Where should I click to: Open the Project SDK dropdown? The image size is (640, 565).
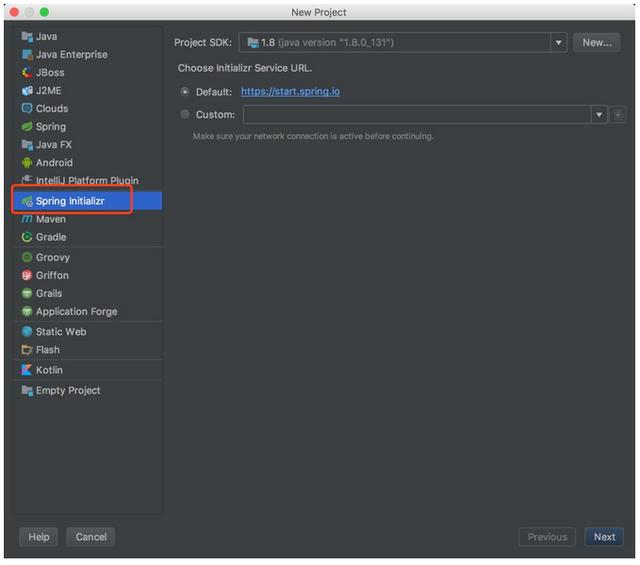558,43
